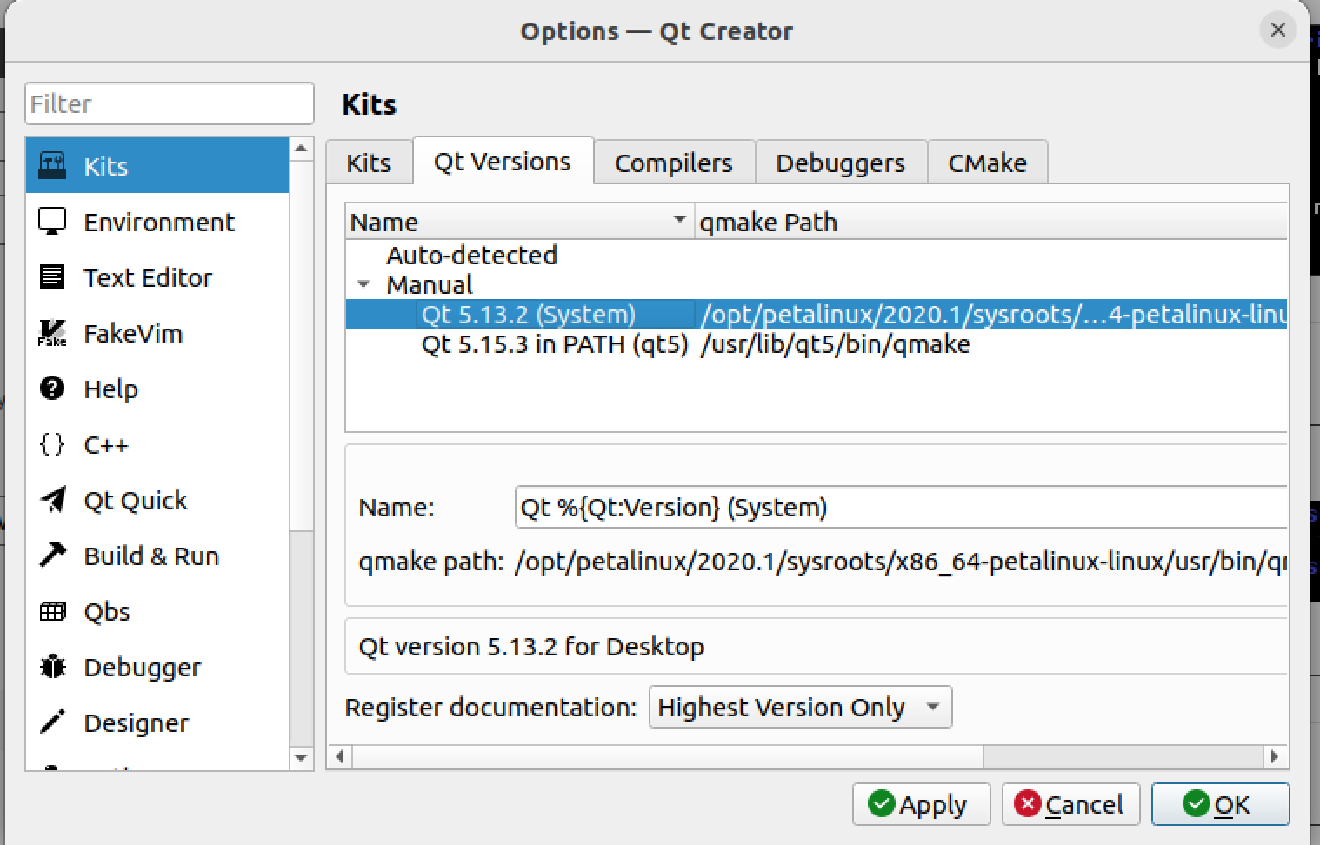Viewport: 1320px width, 845px height.
Task: Click the Cancel button
Action: [x=1069, y=804]
